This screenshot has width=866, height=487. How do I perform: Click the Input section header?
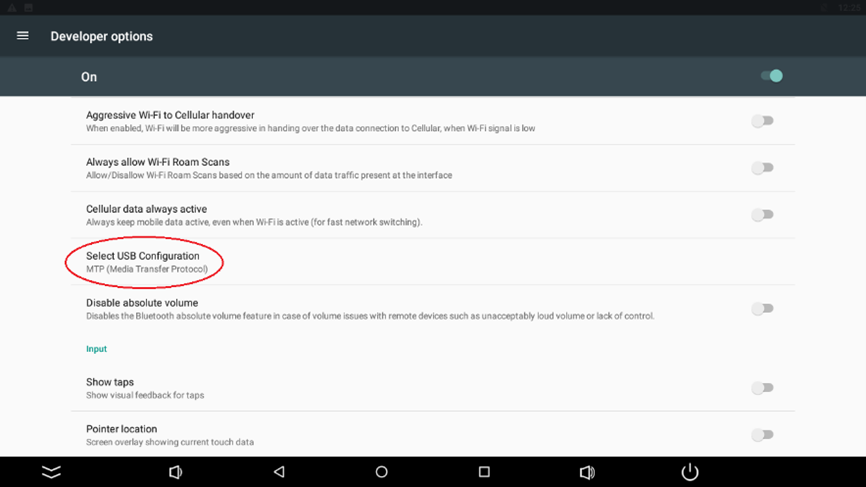tap(96, 349)
